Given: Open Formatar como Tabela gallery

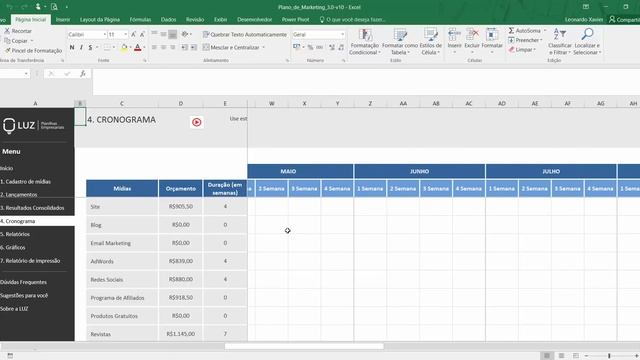Looking at the screenshot, I should [400, 42].
